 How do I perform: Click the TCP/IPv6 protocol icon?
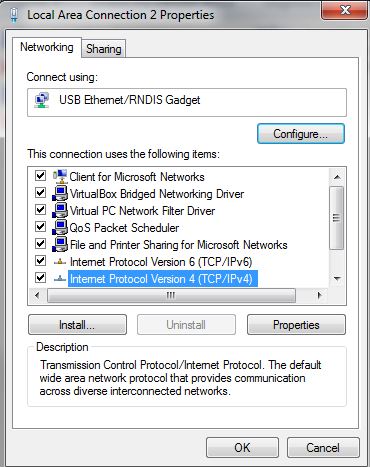click(60, 262)
